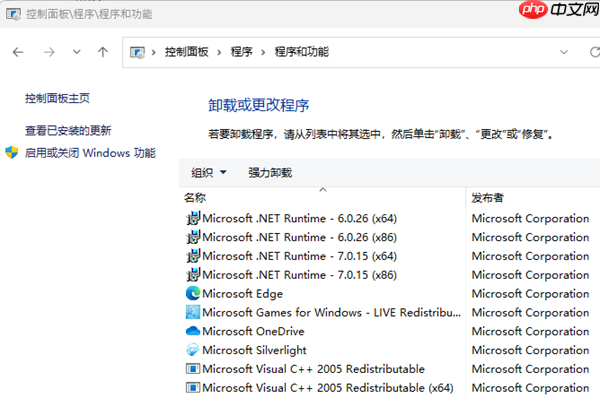
Task: Select 程序和功能 in the address breadcrumb
Action: click(302, 52)
